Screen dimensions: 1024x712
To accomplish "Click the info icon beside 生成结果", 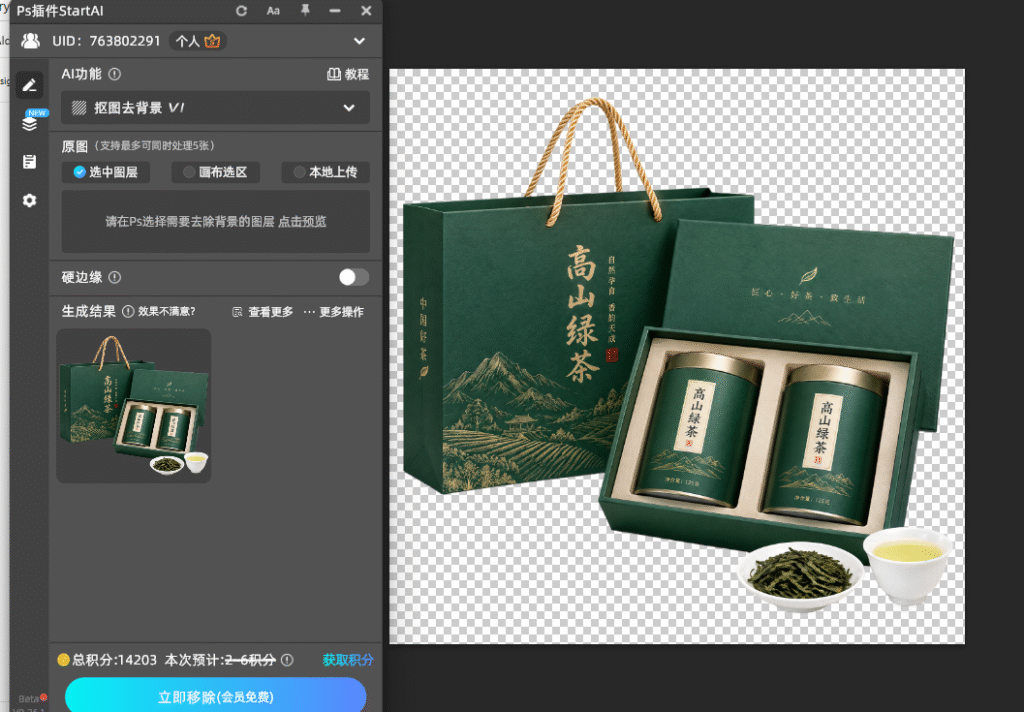I will click(x=128, y=312).
